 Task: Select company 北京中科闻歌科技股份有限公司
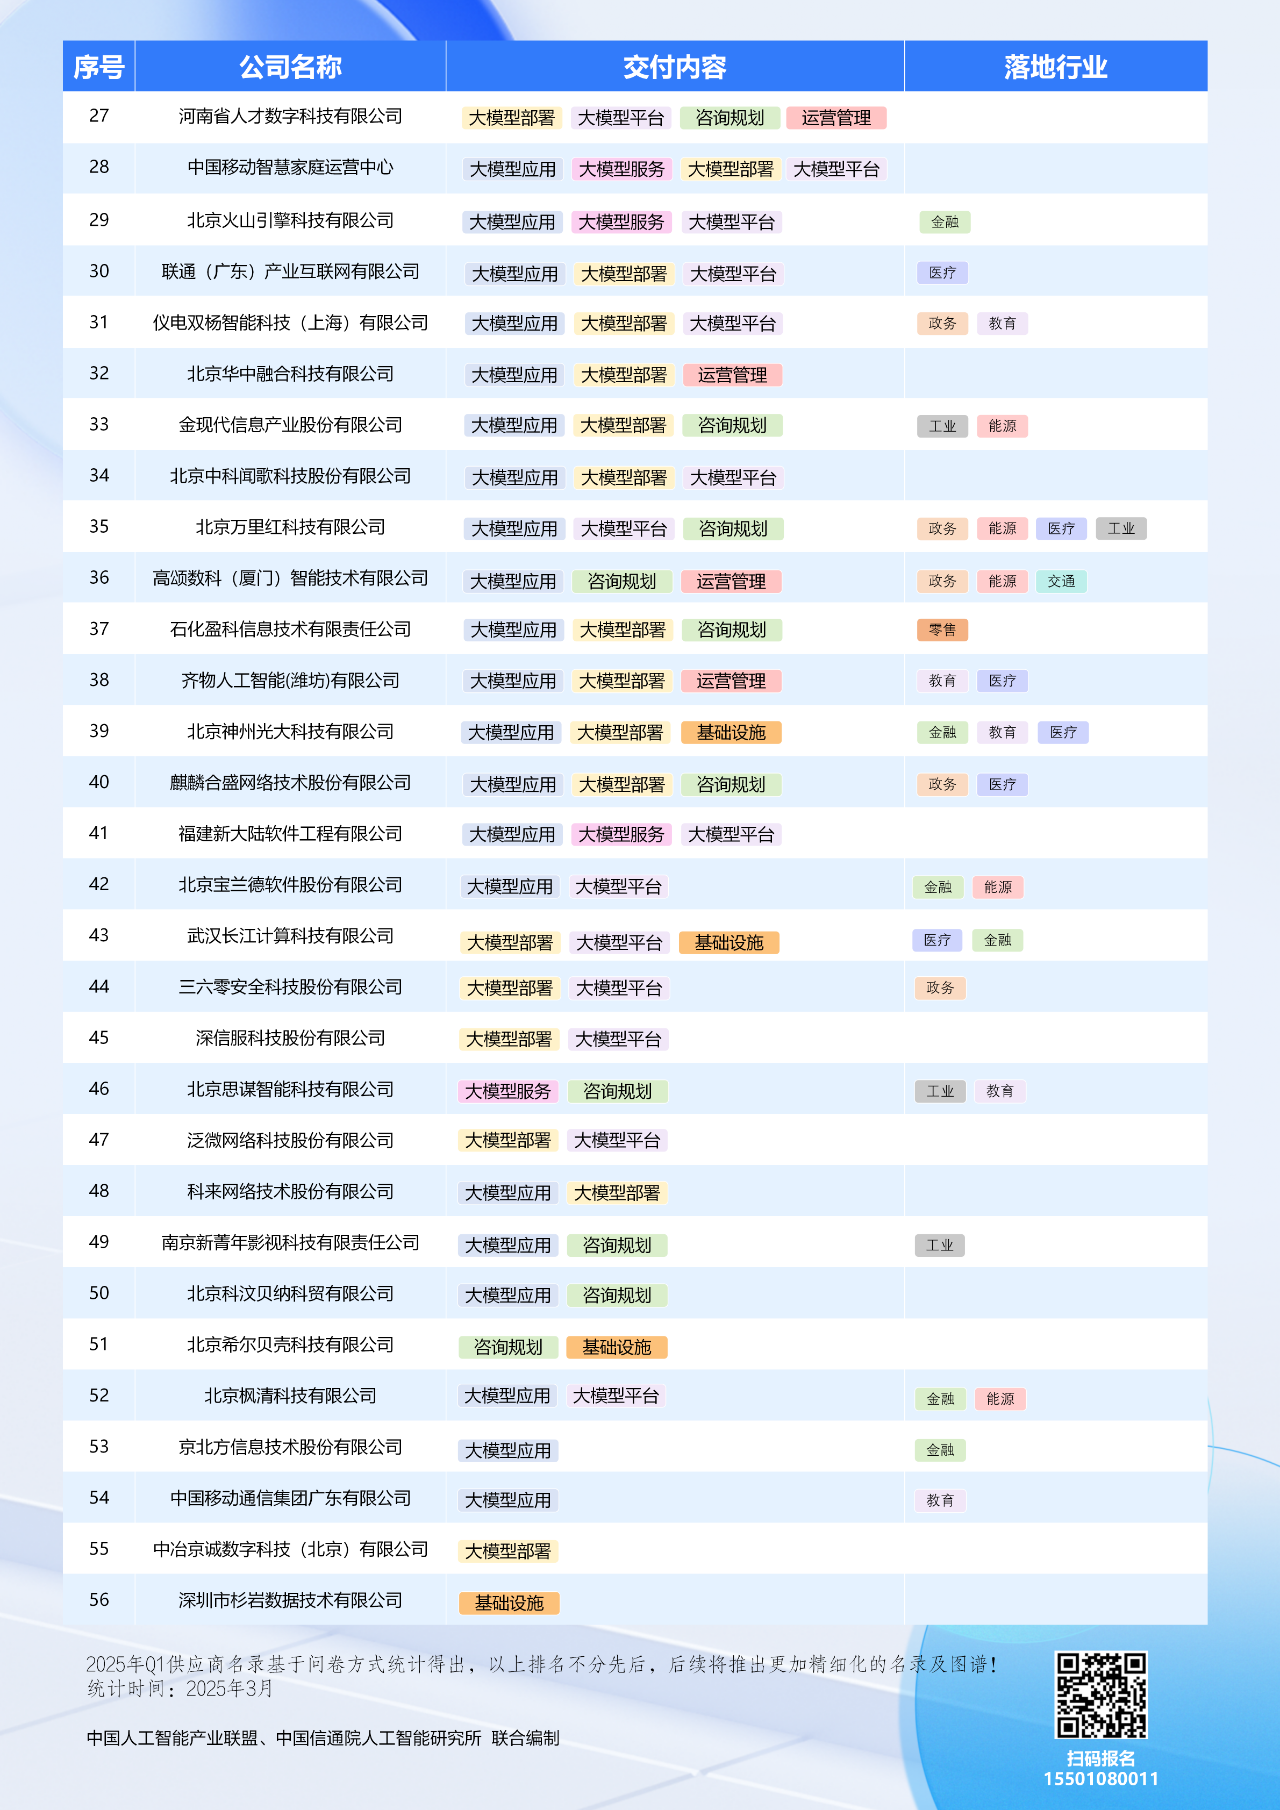pyautogui.click(x=290, y=475)
